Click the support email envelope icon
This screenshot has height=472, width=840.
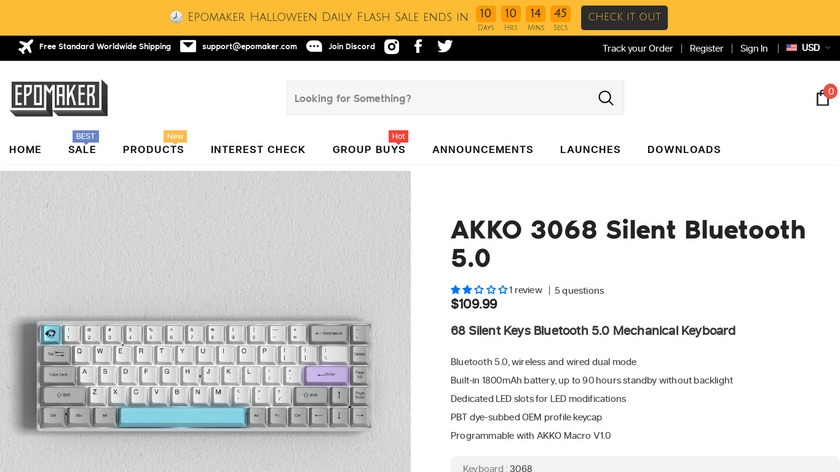tap(188, 47)
